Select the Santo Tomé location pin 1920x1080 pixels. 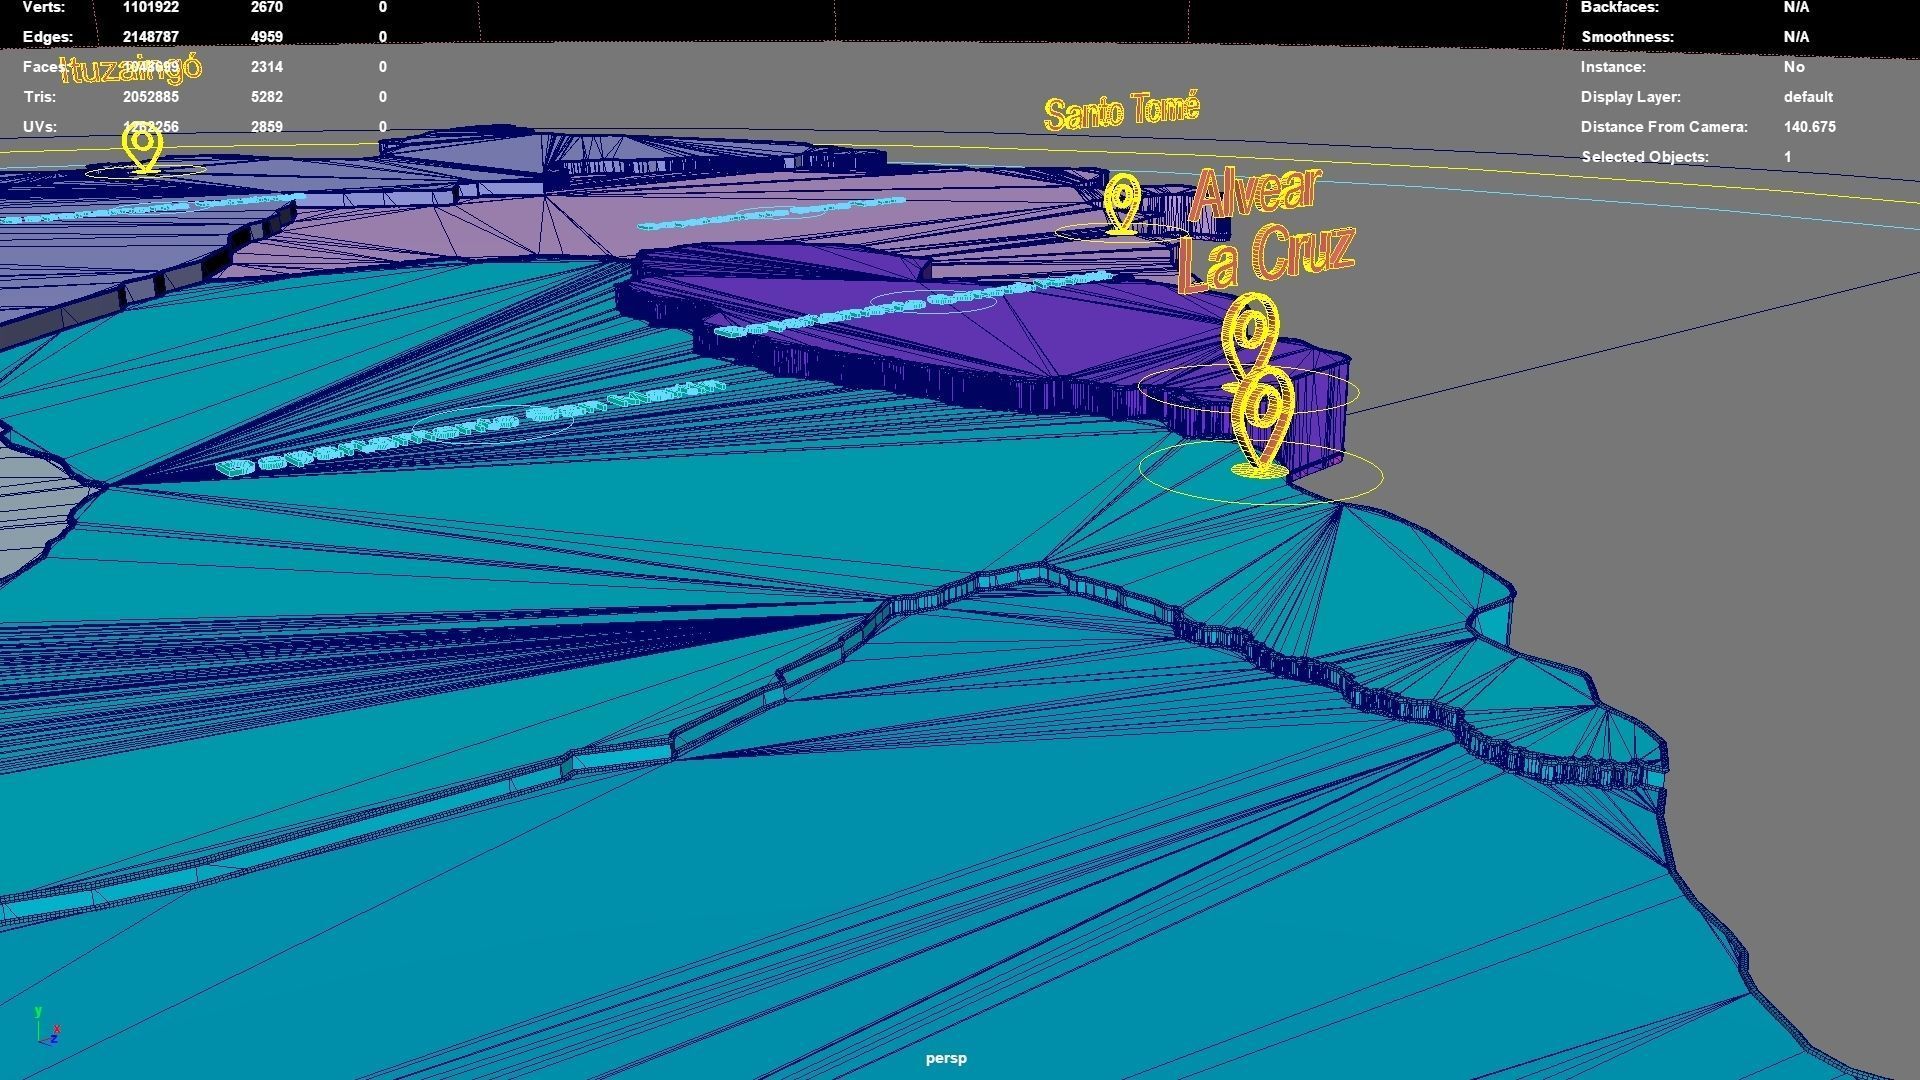pos(1122,204)
